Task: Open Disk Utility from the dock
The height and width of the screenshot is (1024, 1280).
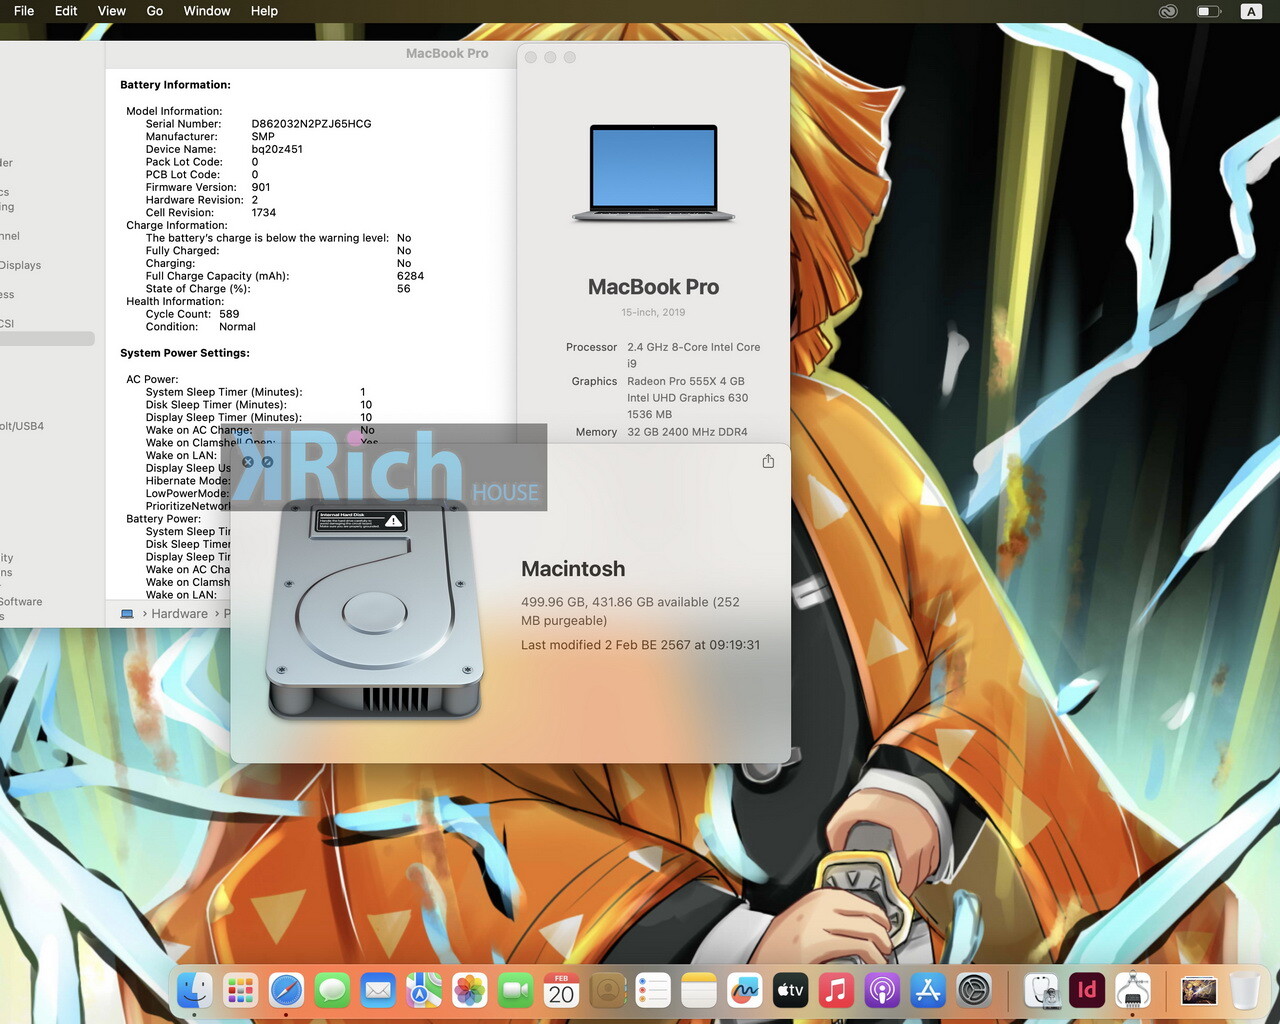Action: tap(1043, 990)
